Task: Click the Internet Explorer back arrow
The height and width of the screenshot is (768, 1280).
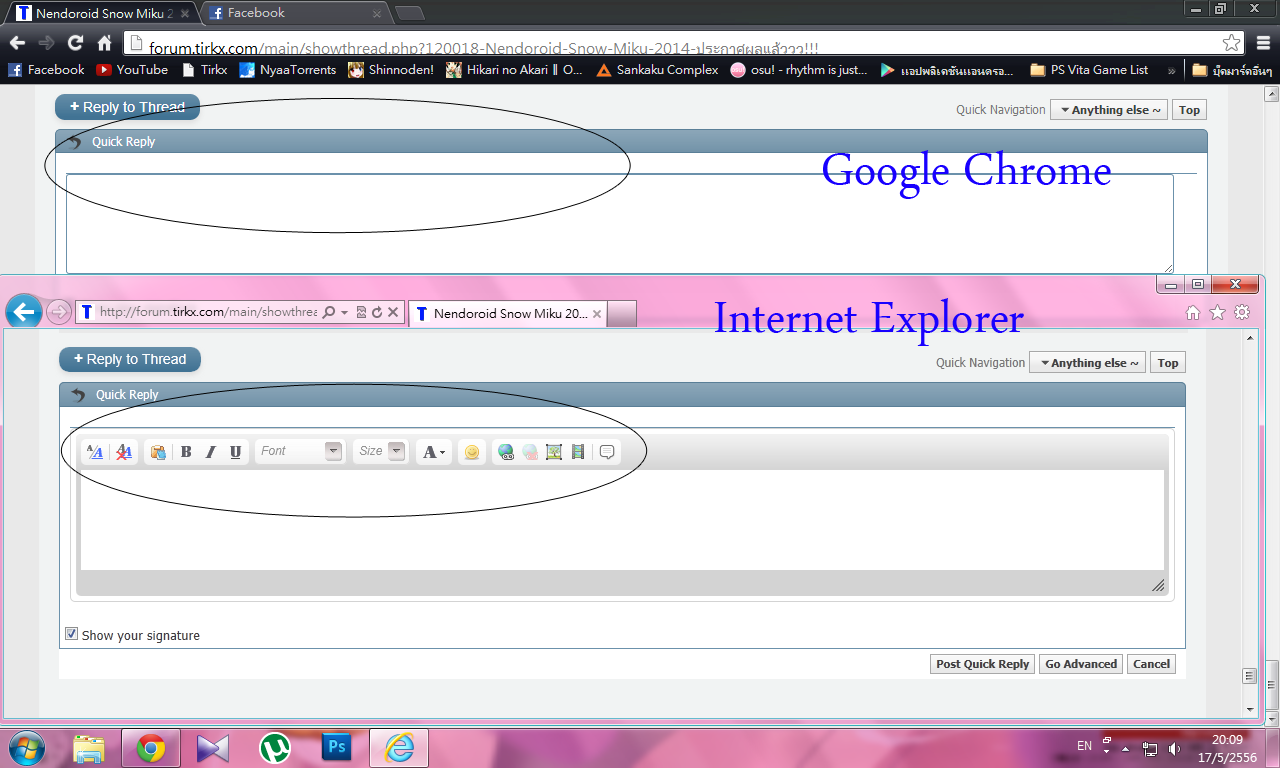Action: coord(23,313)
